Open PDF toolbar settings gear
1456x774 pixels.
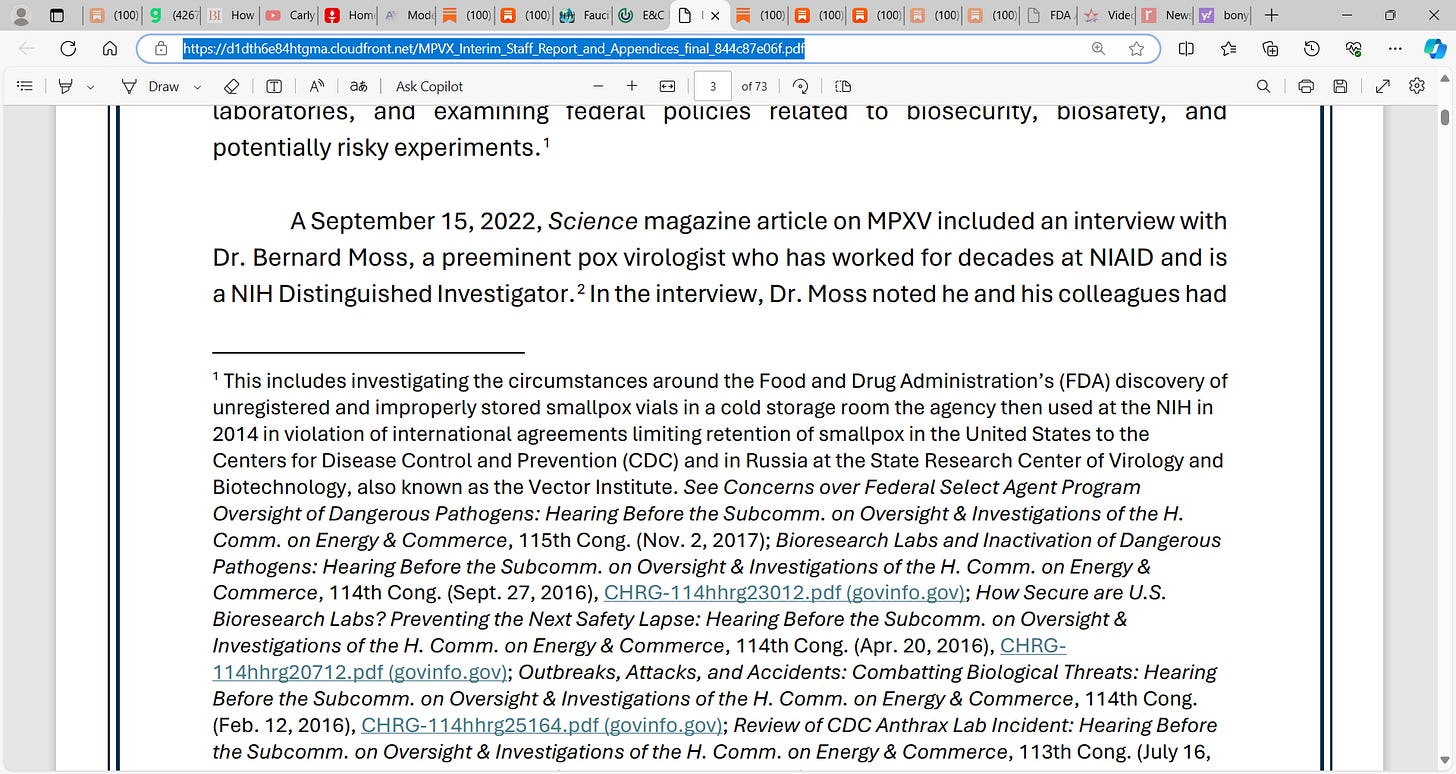[x=1416, y=86]
